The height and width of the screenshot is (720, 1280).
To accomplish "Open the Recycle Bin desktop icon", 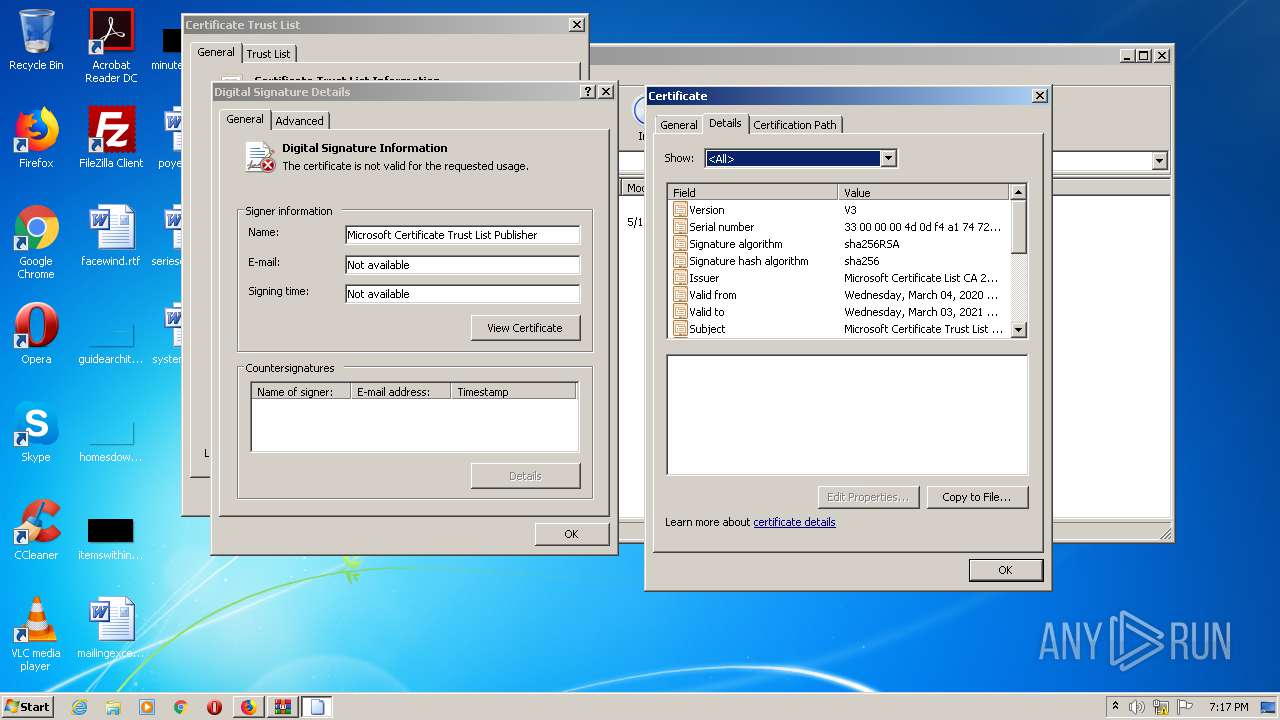I will [x=36, y=40].
